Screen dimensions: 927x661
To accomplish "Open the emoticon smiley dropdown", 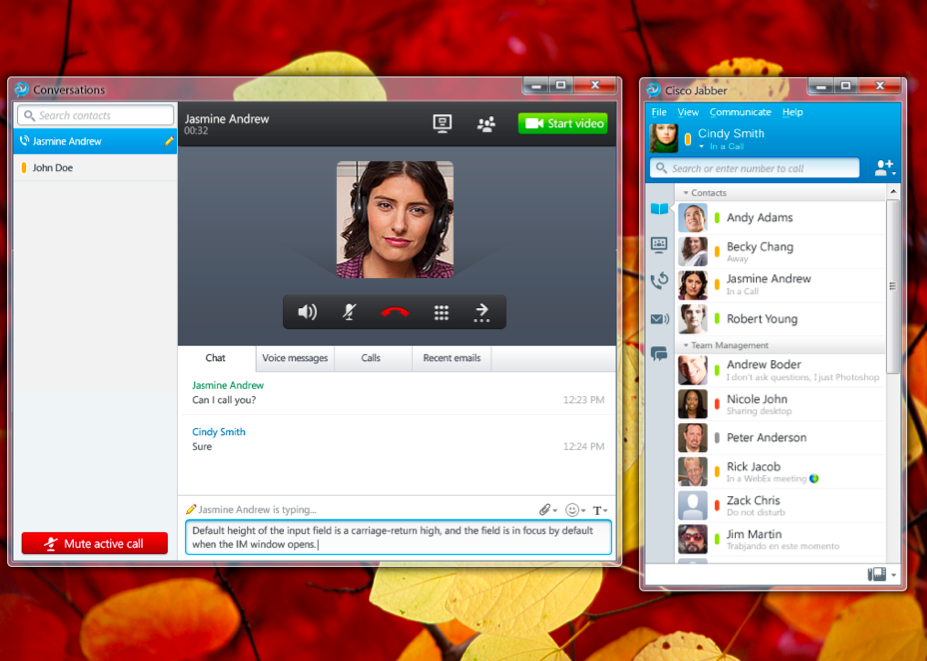I will (575, 510).
